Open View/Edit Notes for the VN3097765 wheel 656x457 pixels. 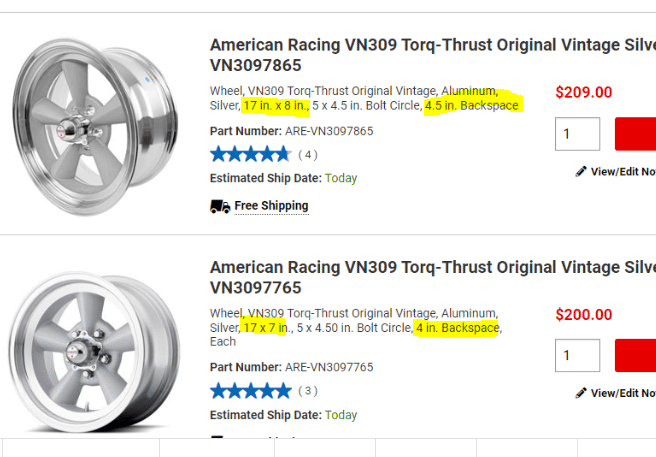pos(622,393)
